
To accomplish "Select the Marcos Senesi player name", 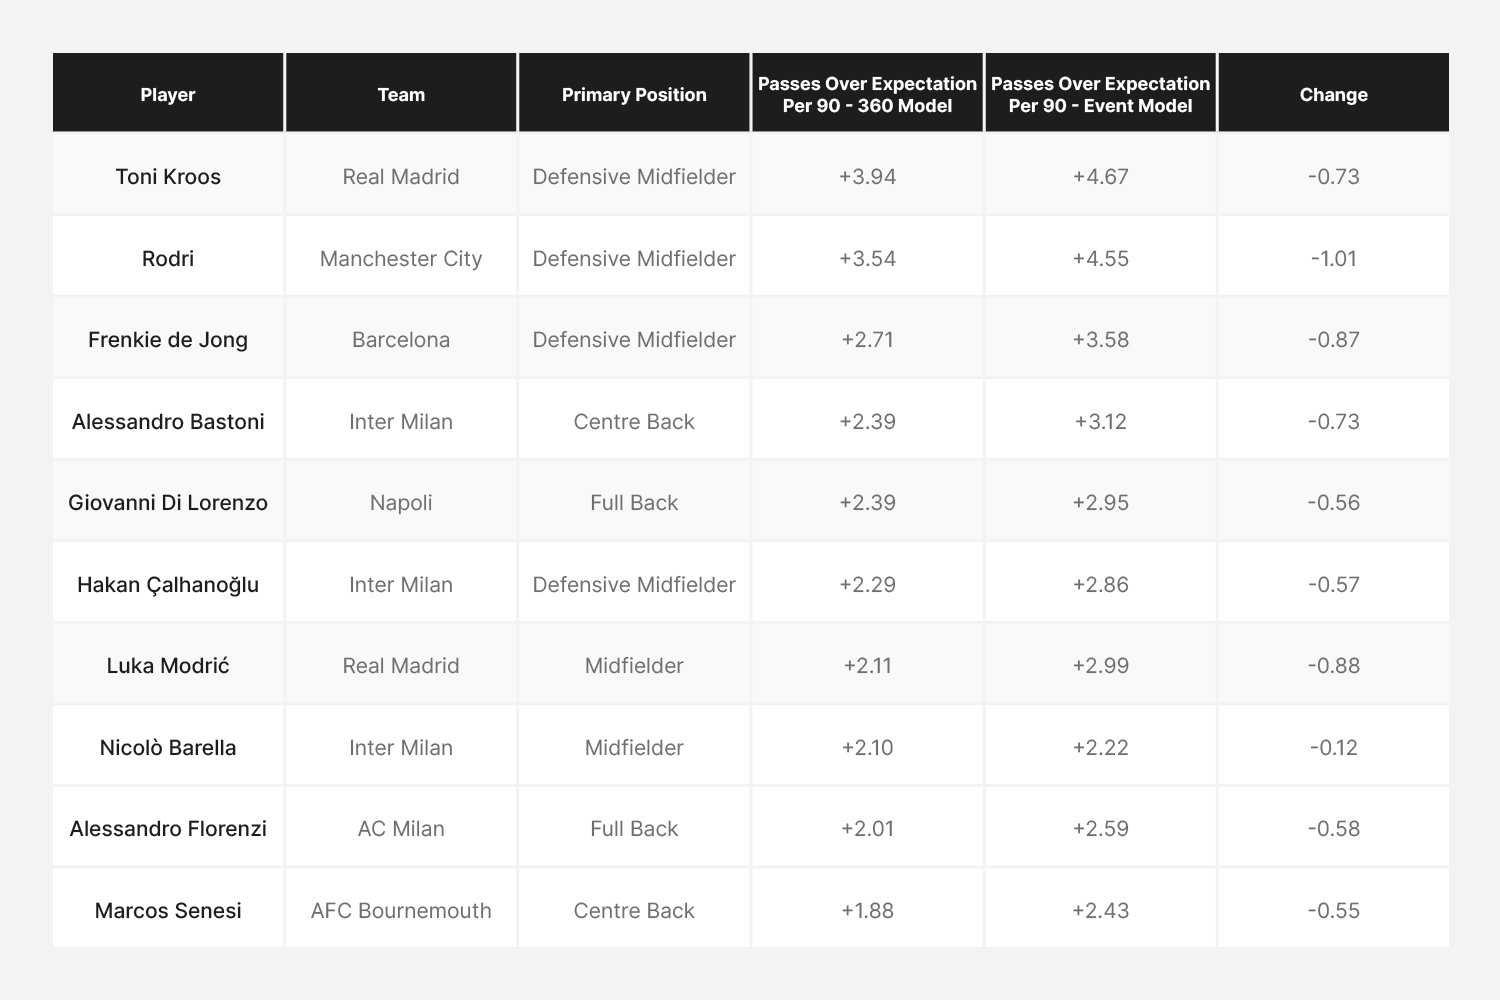I will (168, 911).
